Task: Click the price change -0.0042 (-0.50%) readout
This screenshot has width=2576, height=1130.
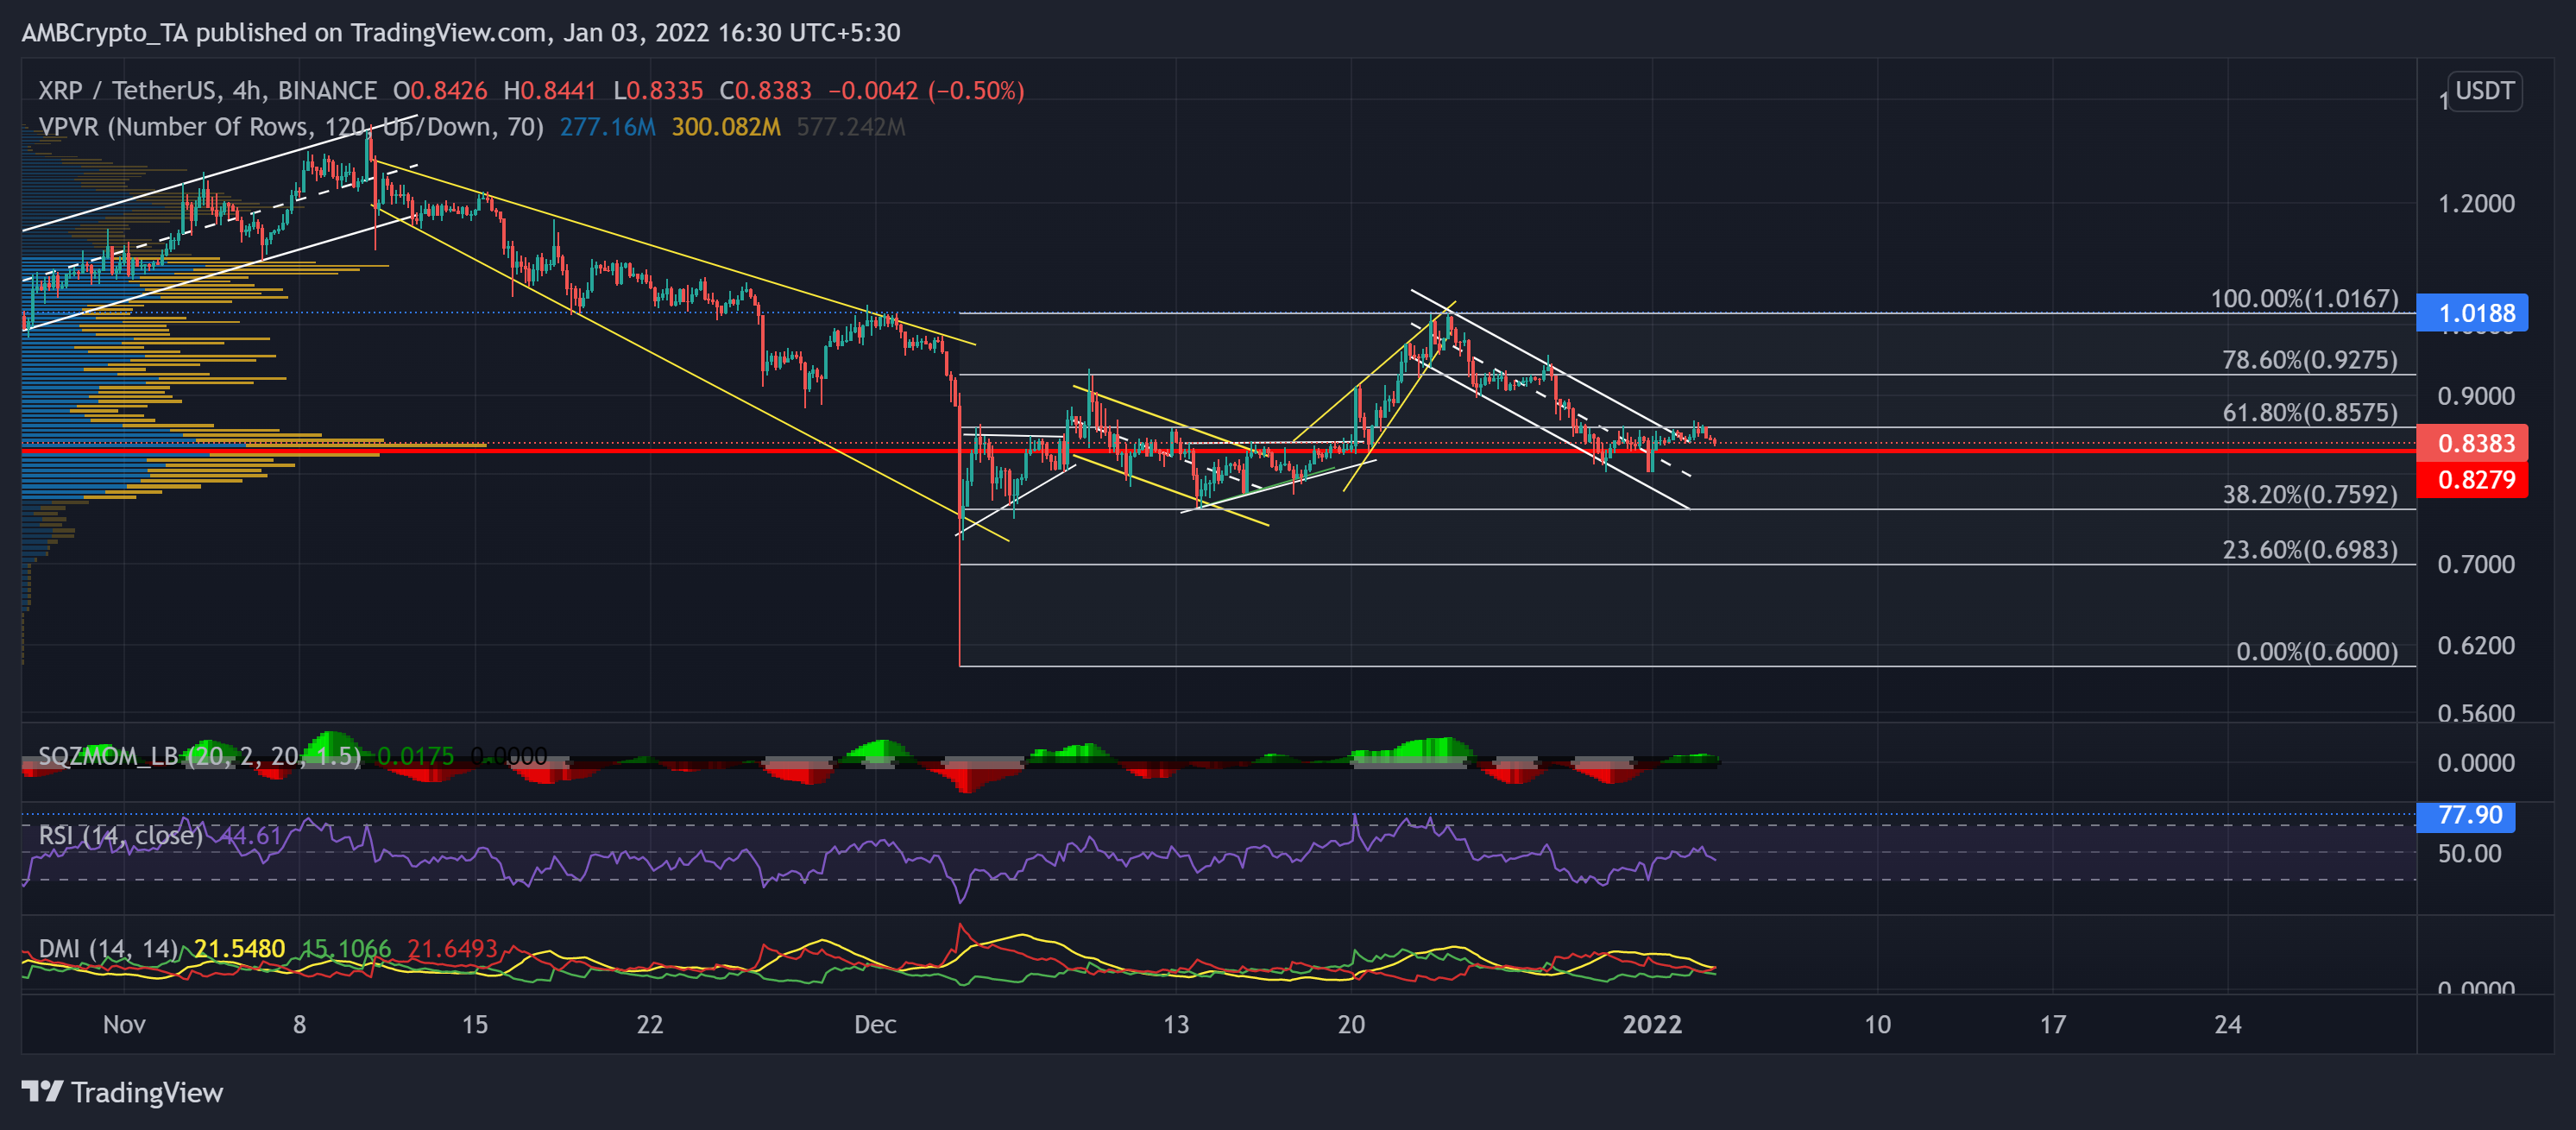Action: [x=926, y=90]
